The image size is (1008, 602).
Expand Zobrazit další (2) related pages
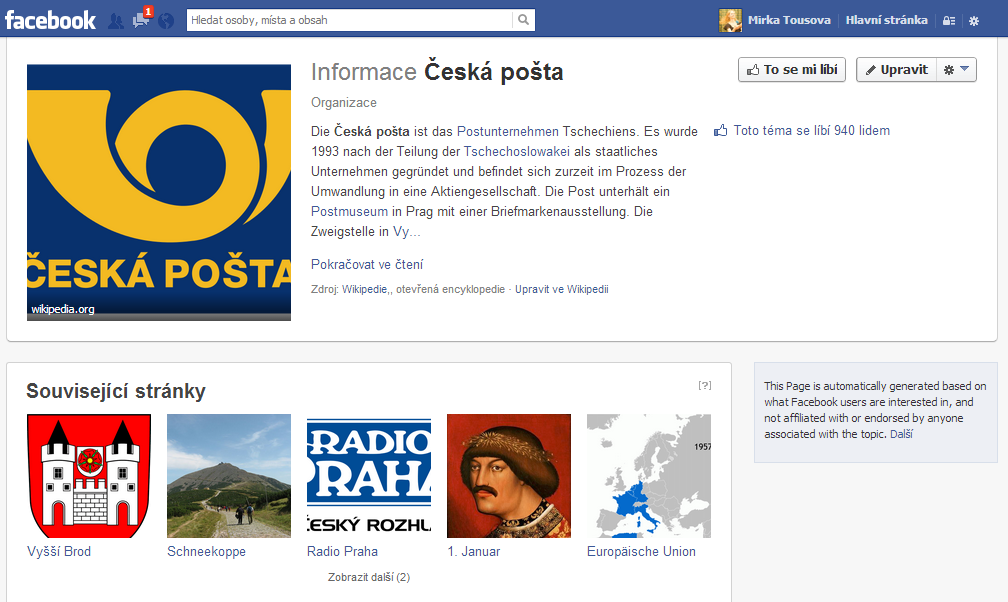(369, 577)
